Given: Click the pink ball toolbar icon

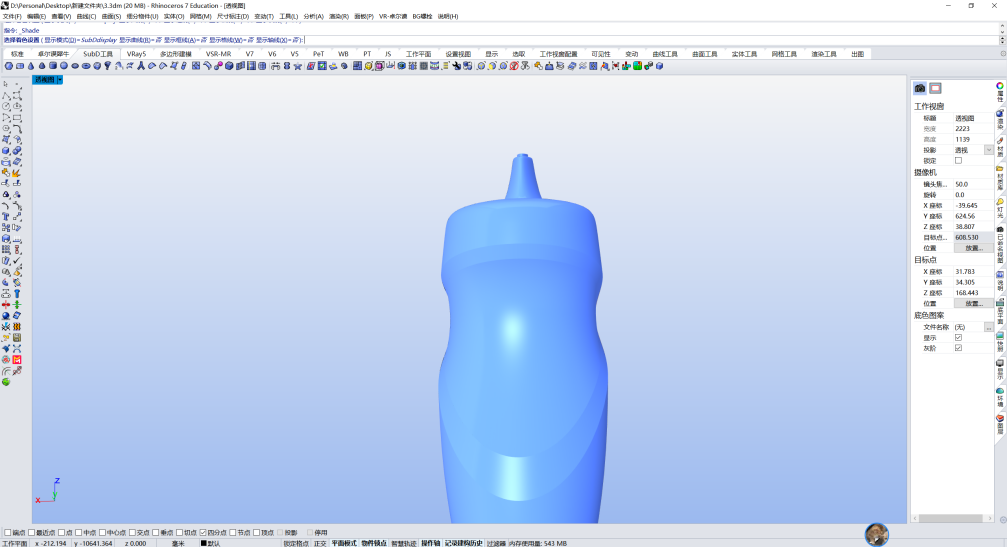Looking at the screenshot, I should tap(218, 66).
